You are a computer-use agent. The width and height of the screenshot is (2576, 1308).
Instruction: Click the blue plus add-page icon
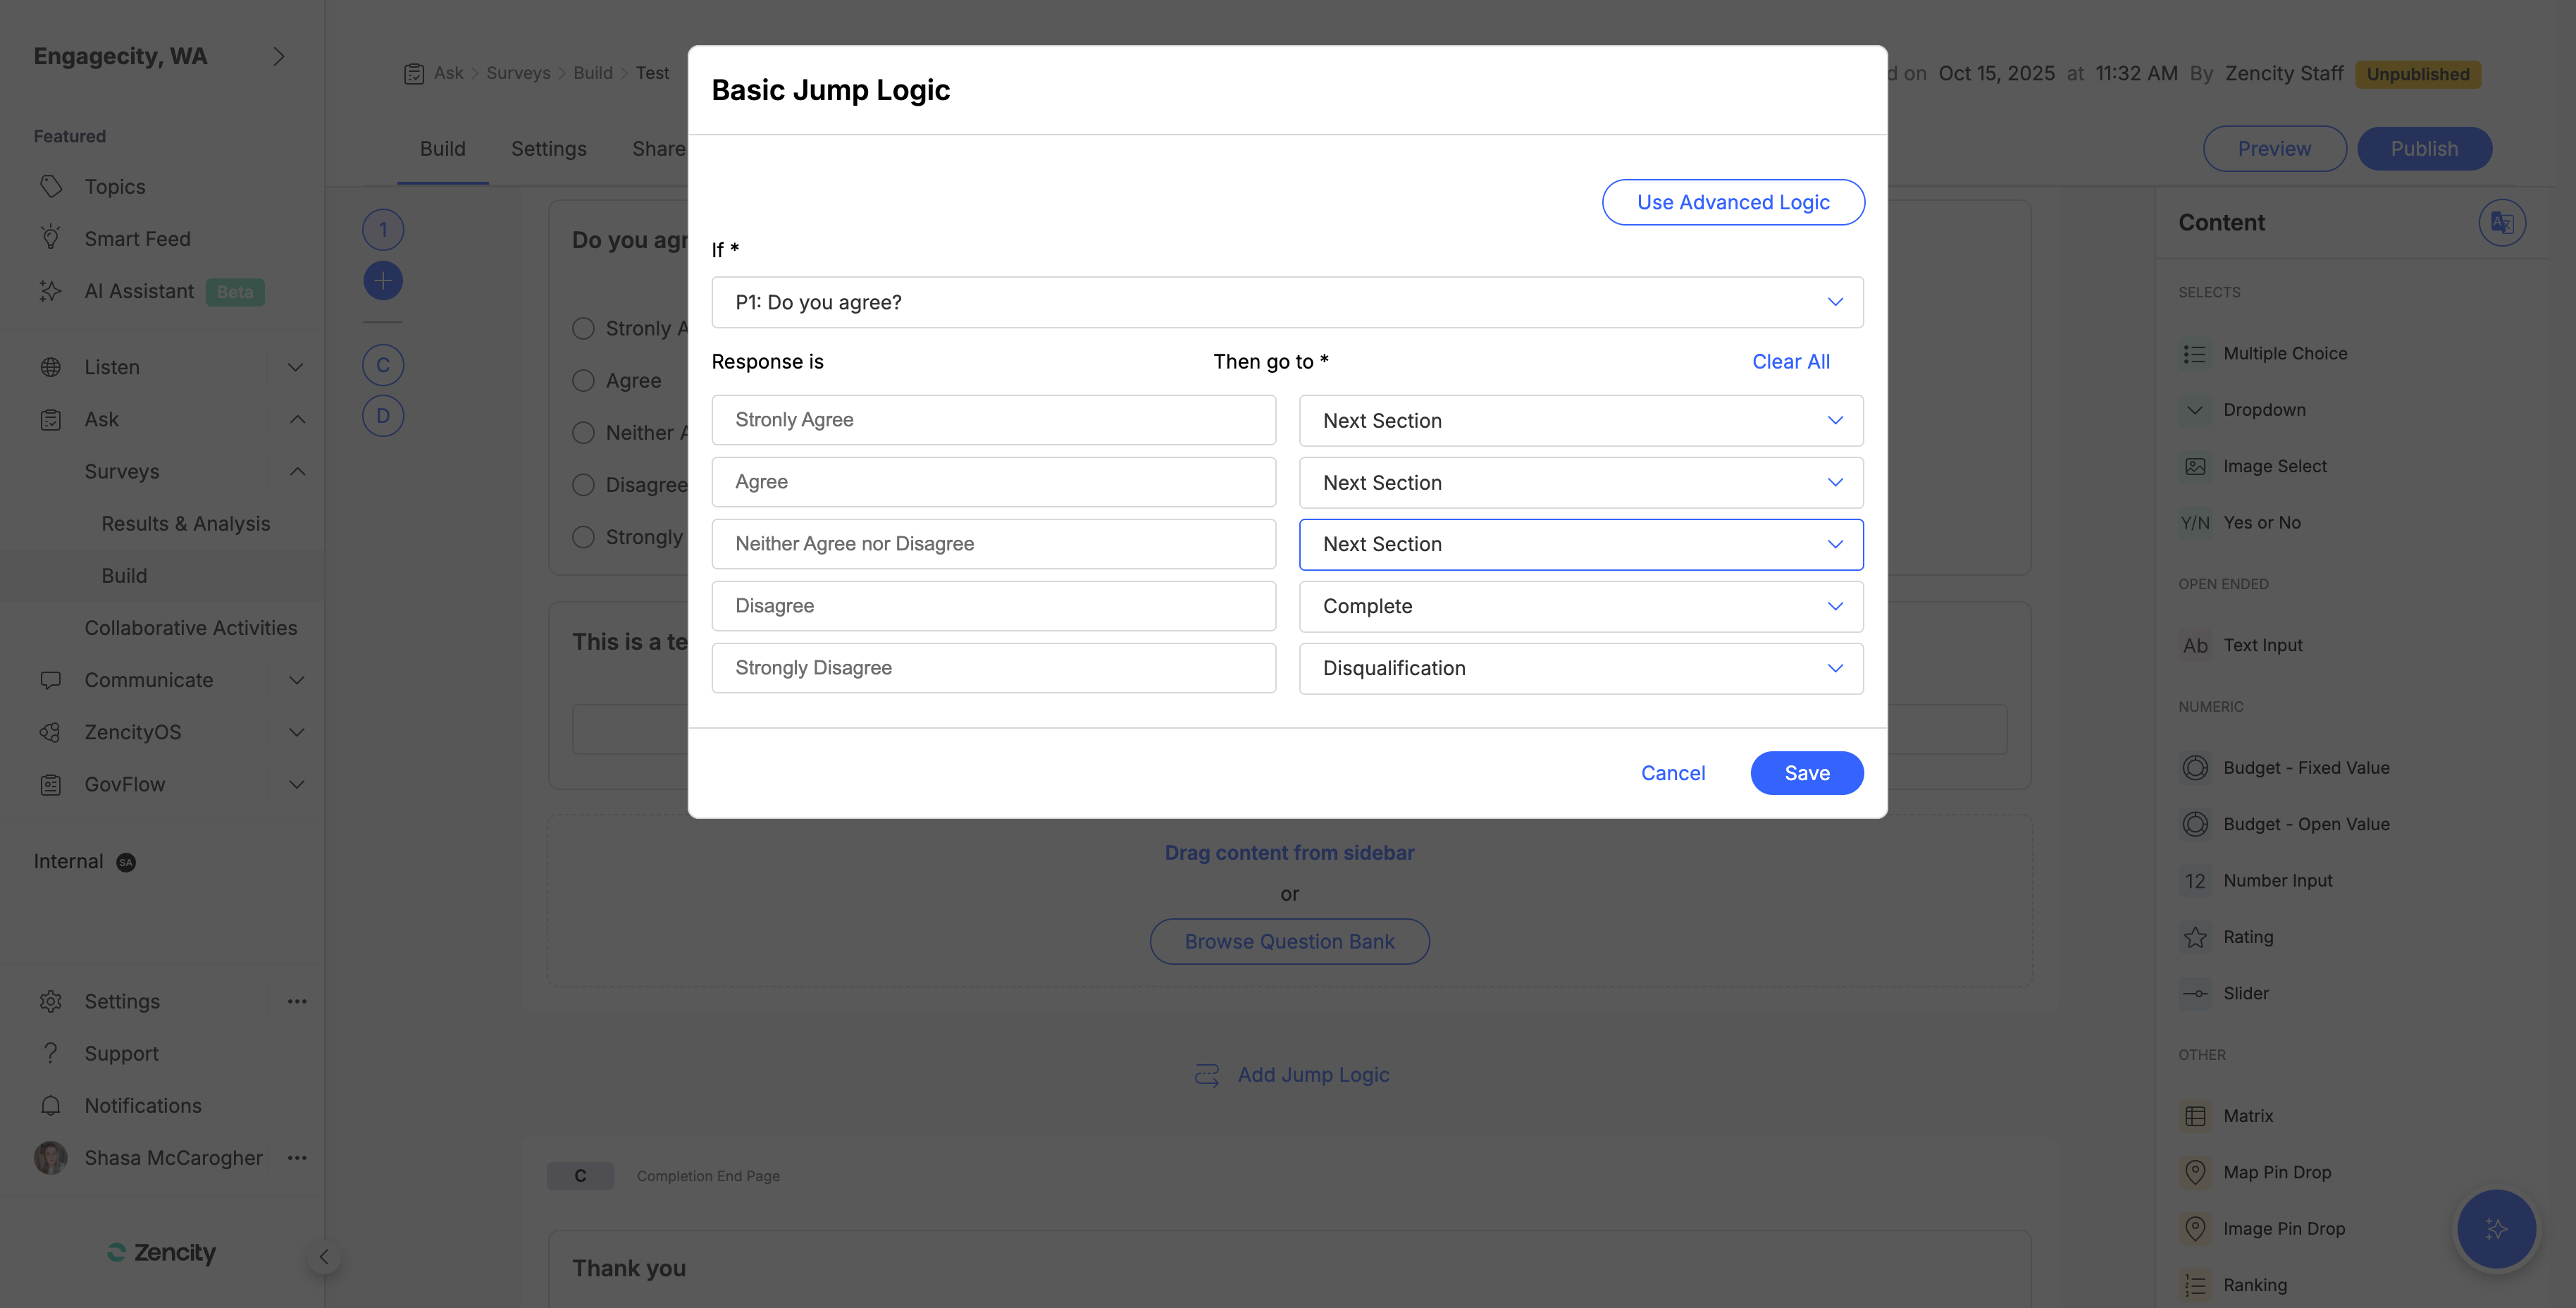[x=383, y=281]
